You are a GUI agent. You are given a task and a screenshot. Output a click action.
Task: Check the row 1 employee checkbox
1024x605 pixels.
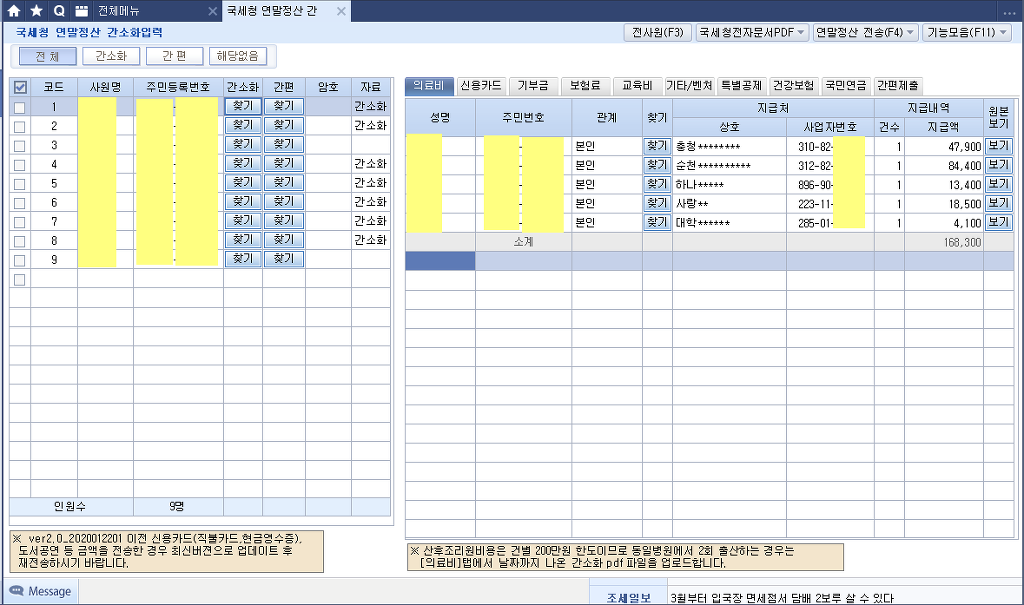(20, 107)
